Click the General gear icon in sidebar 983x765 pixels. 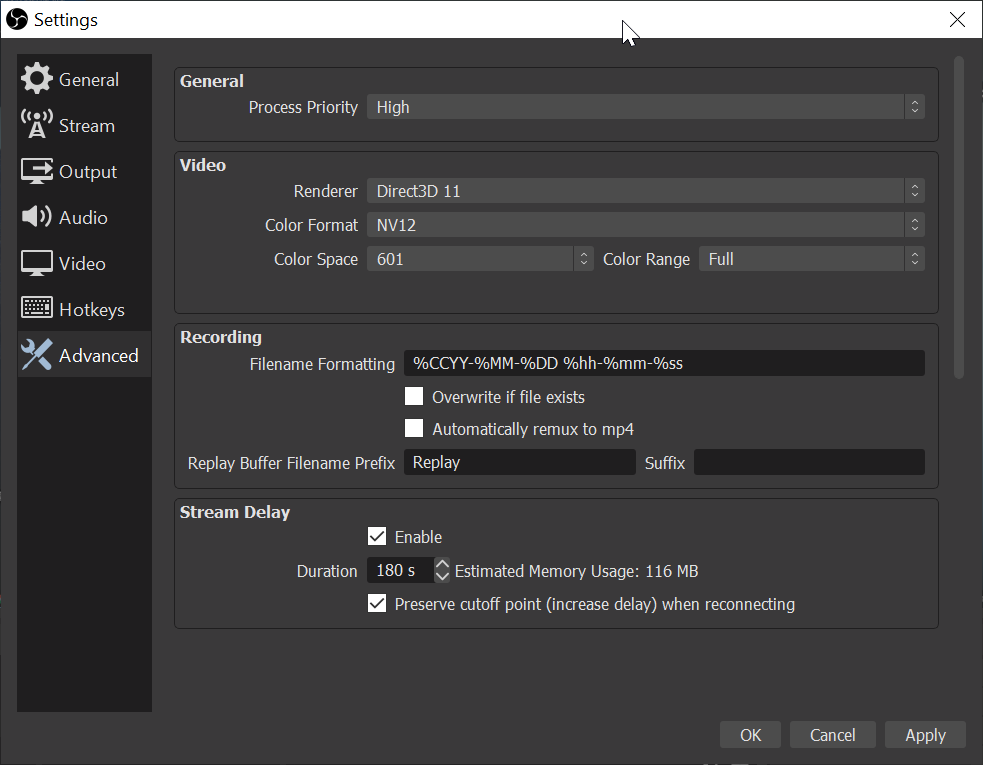click(37, 80)
